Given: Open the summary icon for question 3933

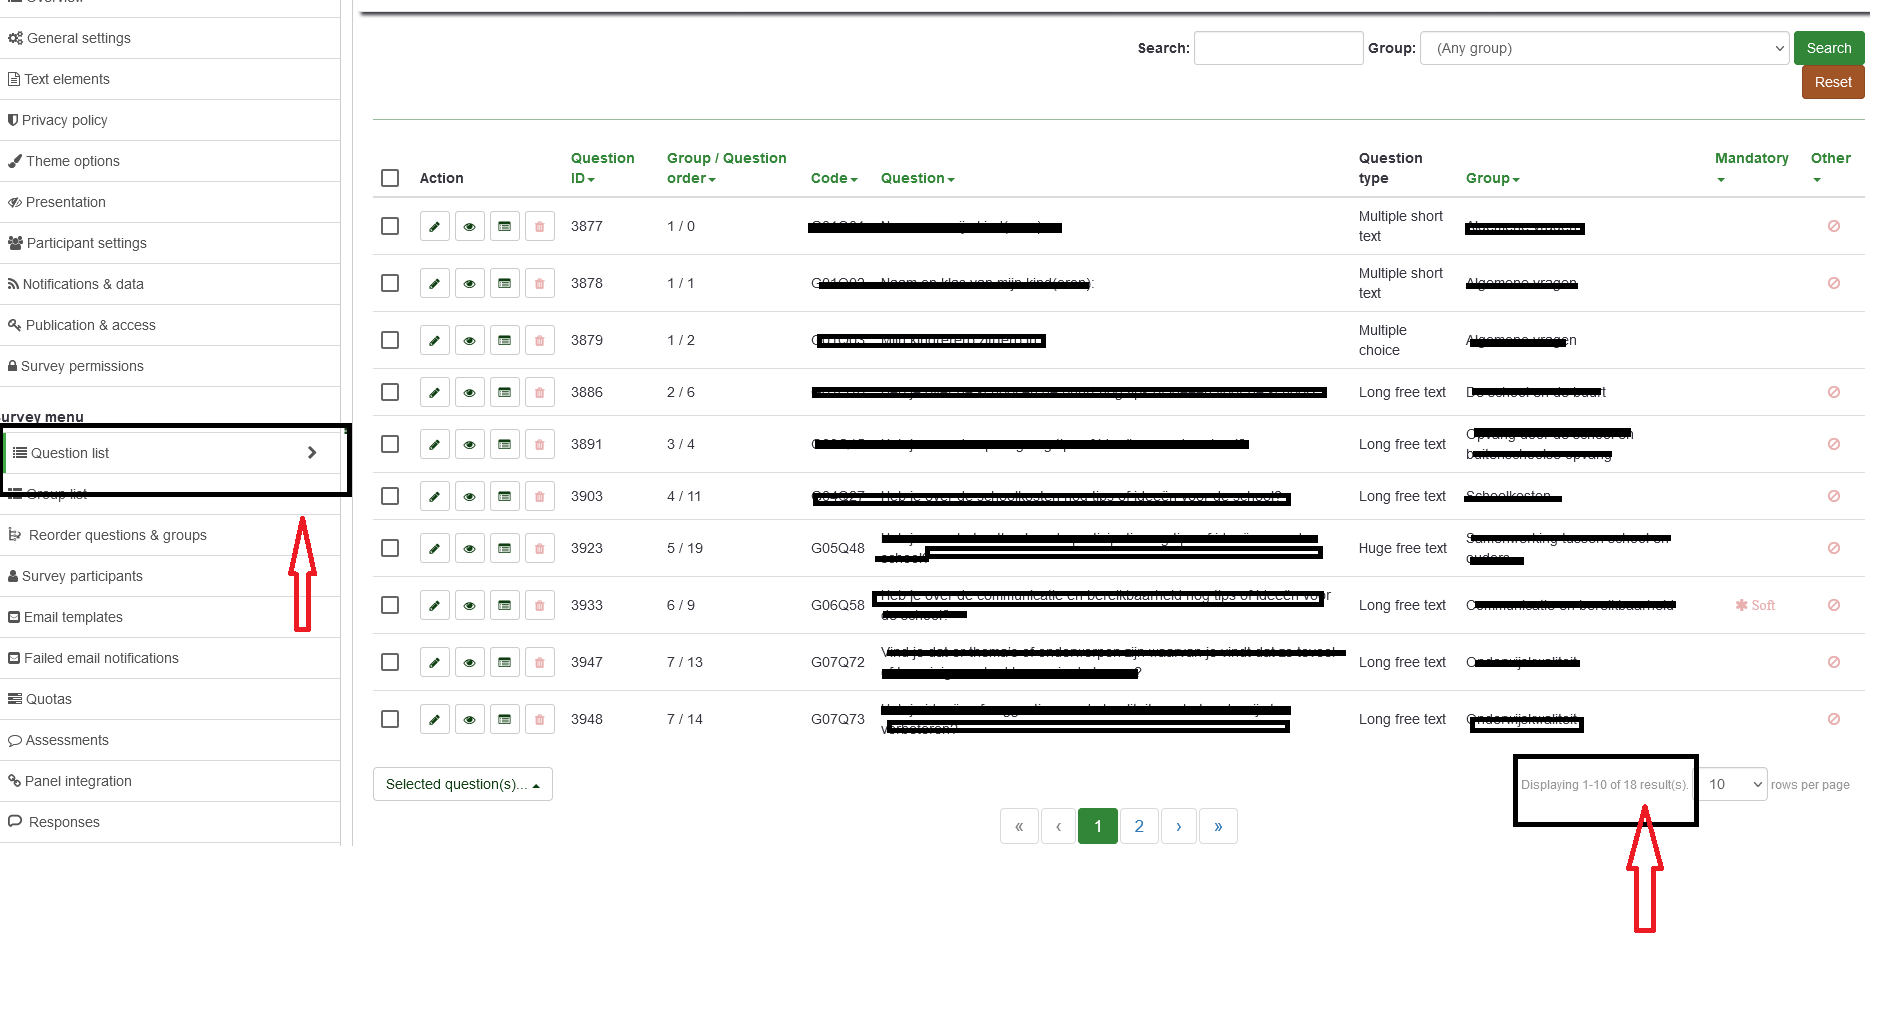Looking at the screenshot, I should pyautogui.click(x=505, y=606).
